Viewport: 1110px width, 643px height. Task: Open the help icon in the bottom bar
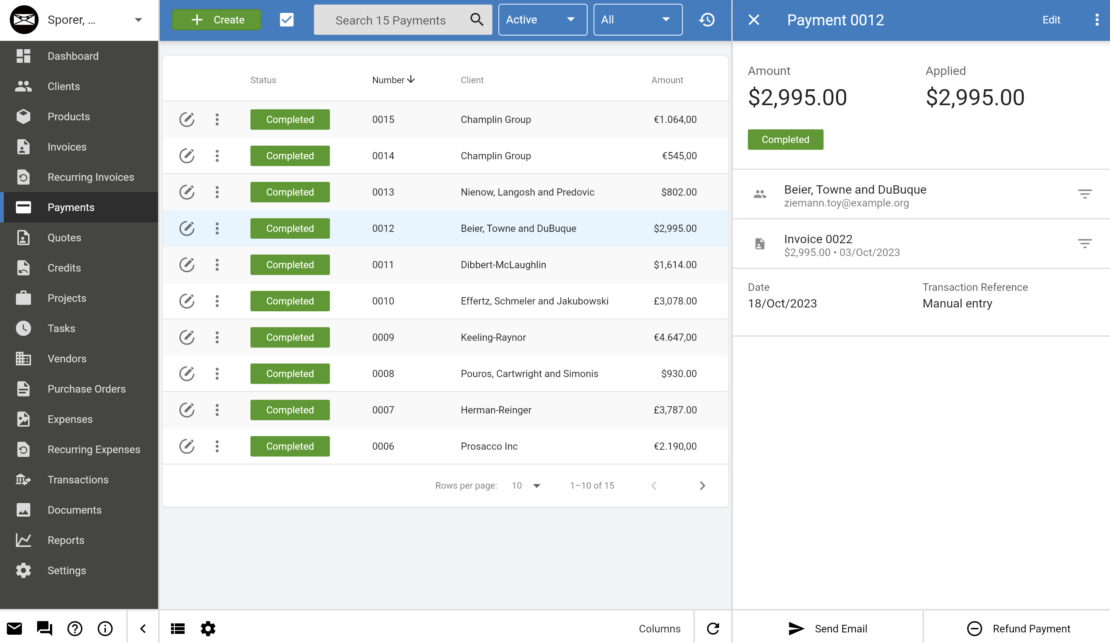(x=75, y=628)
